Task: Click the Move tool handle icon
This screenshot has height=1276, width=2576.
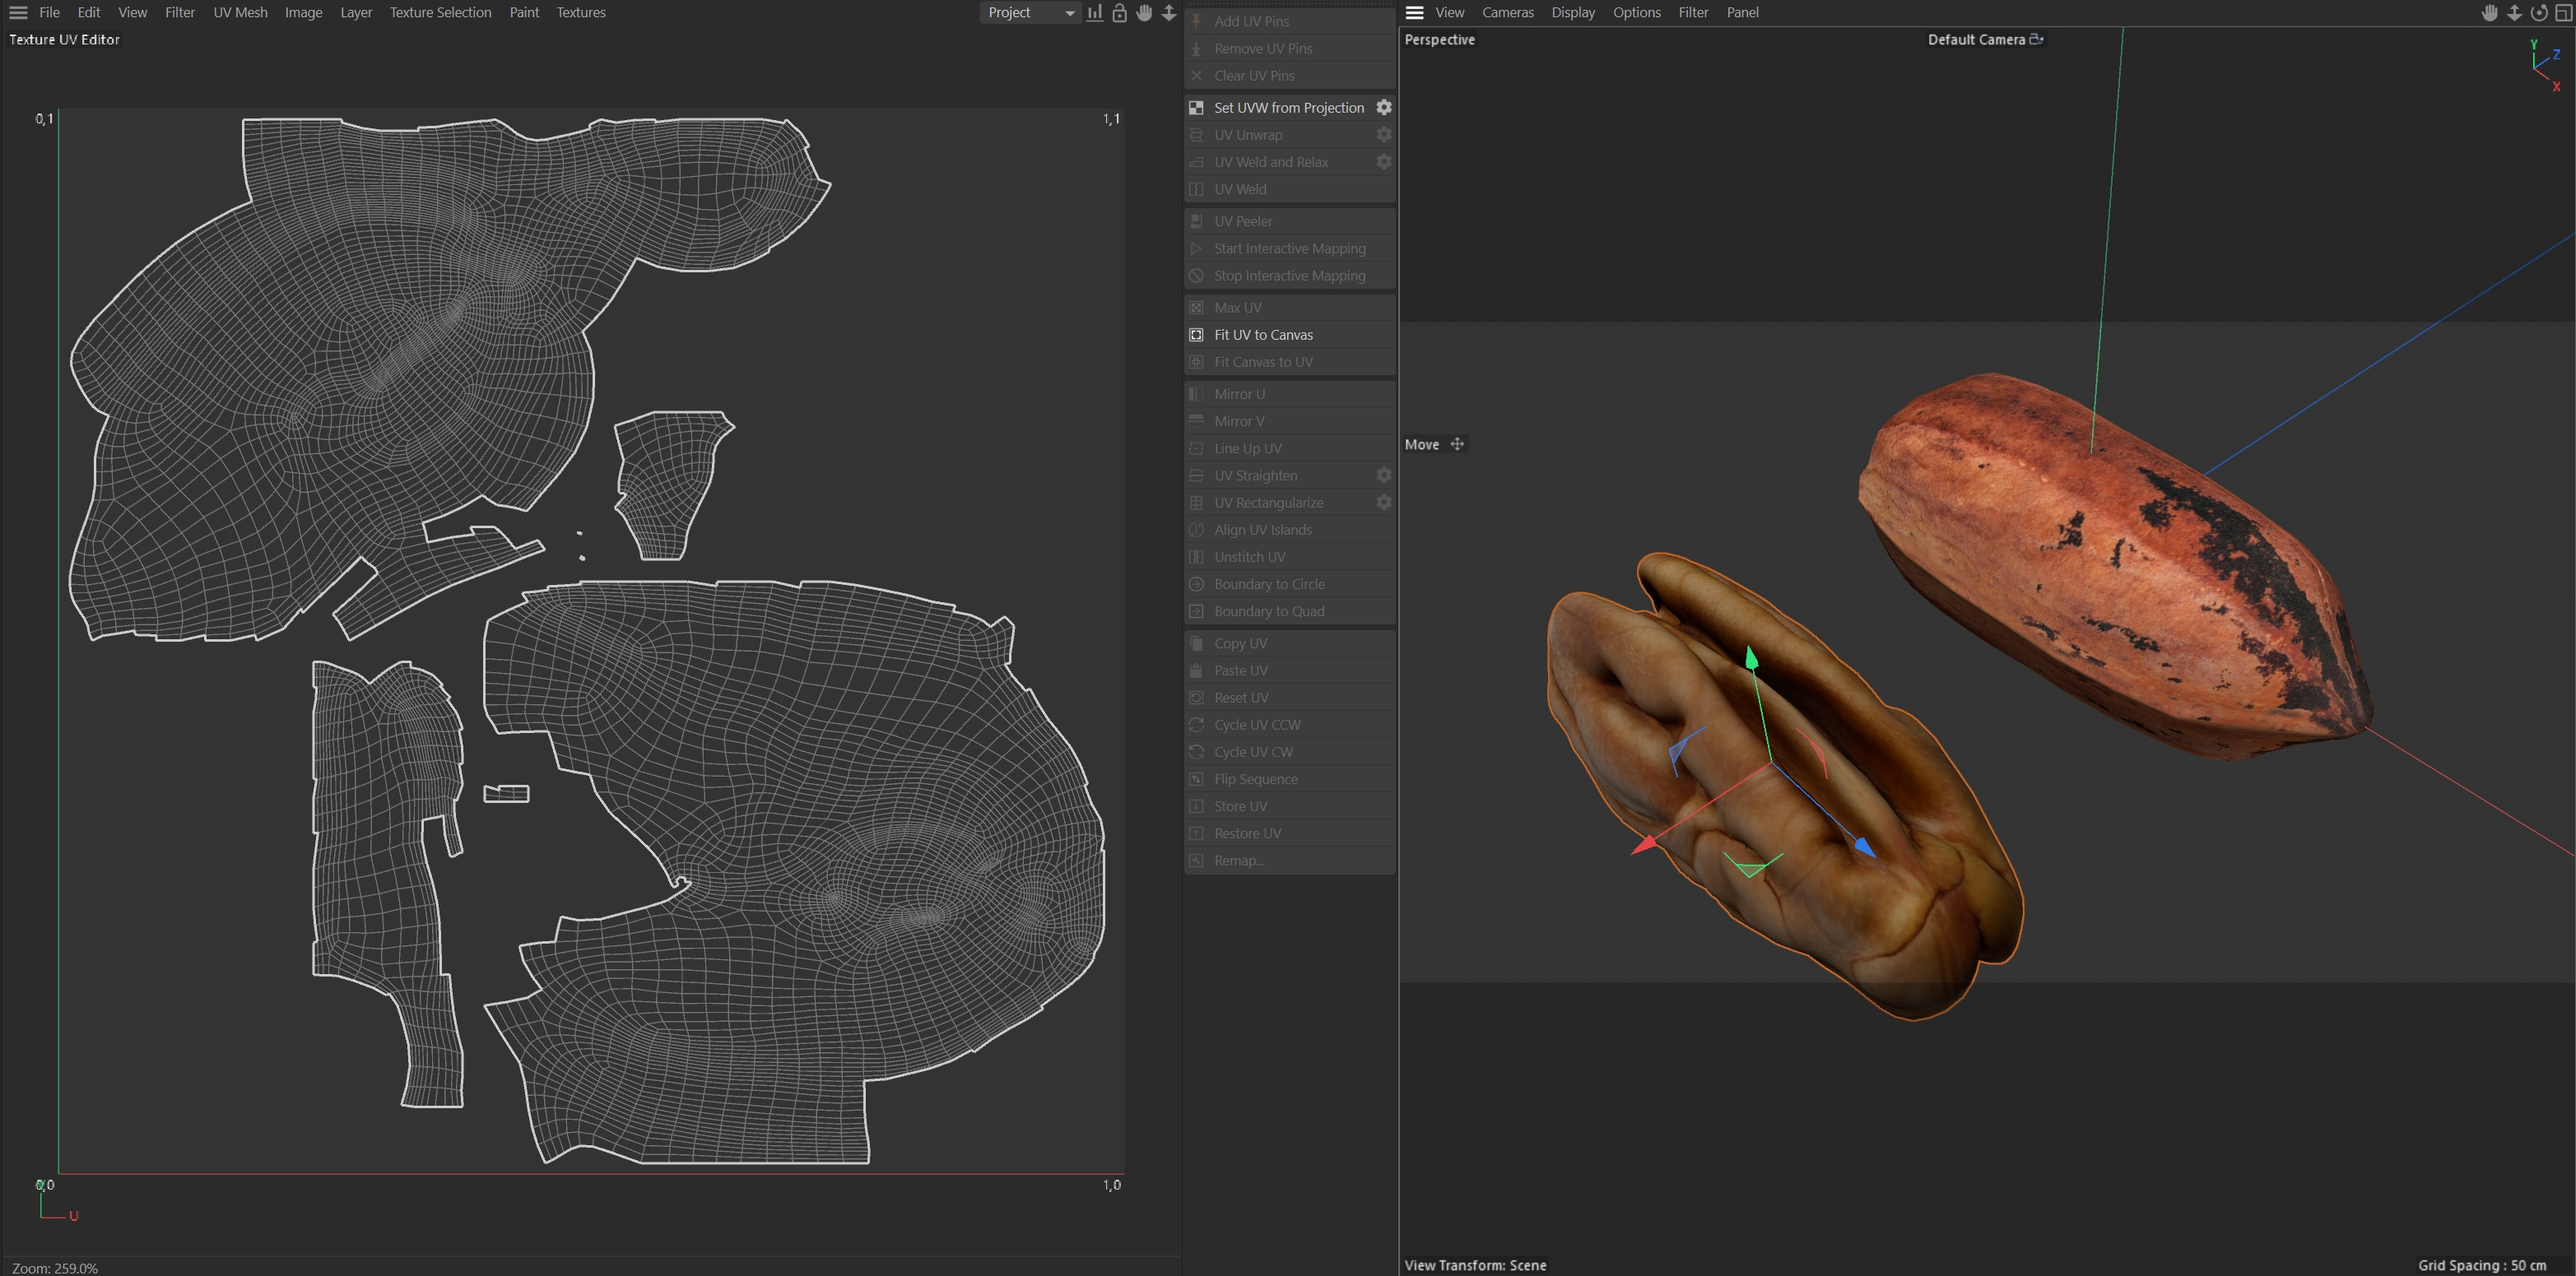Action: [x=1457, y=444]
